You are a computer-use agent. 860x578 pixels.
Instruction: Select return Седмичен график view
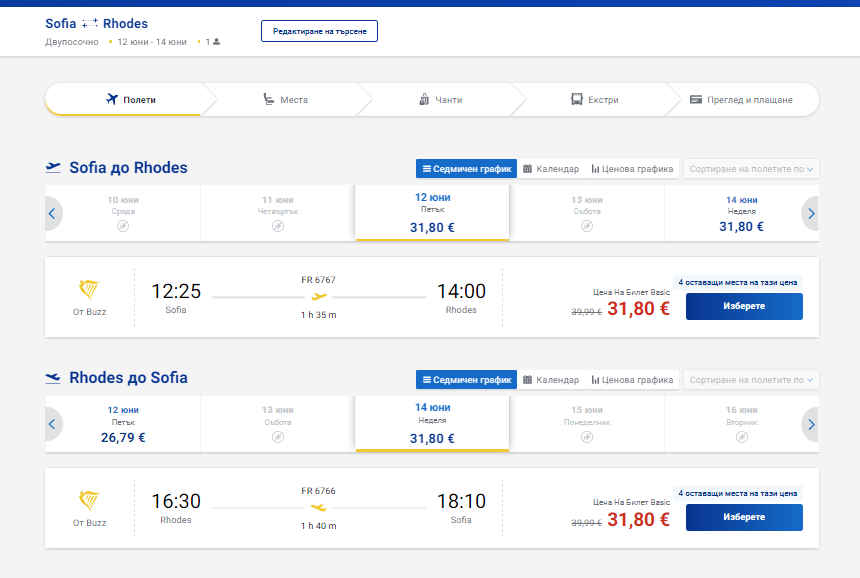(x=466, y=379)
